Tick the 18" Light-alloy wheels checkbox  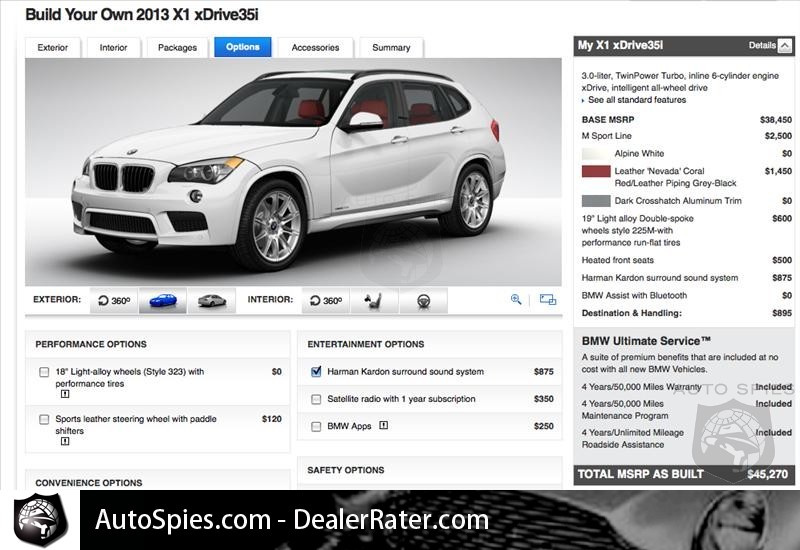tap(44, 372)
